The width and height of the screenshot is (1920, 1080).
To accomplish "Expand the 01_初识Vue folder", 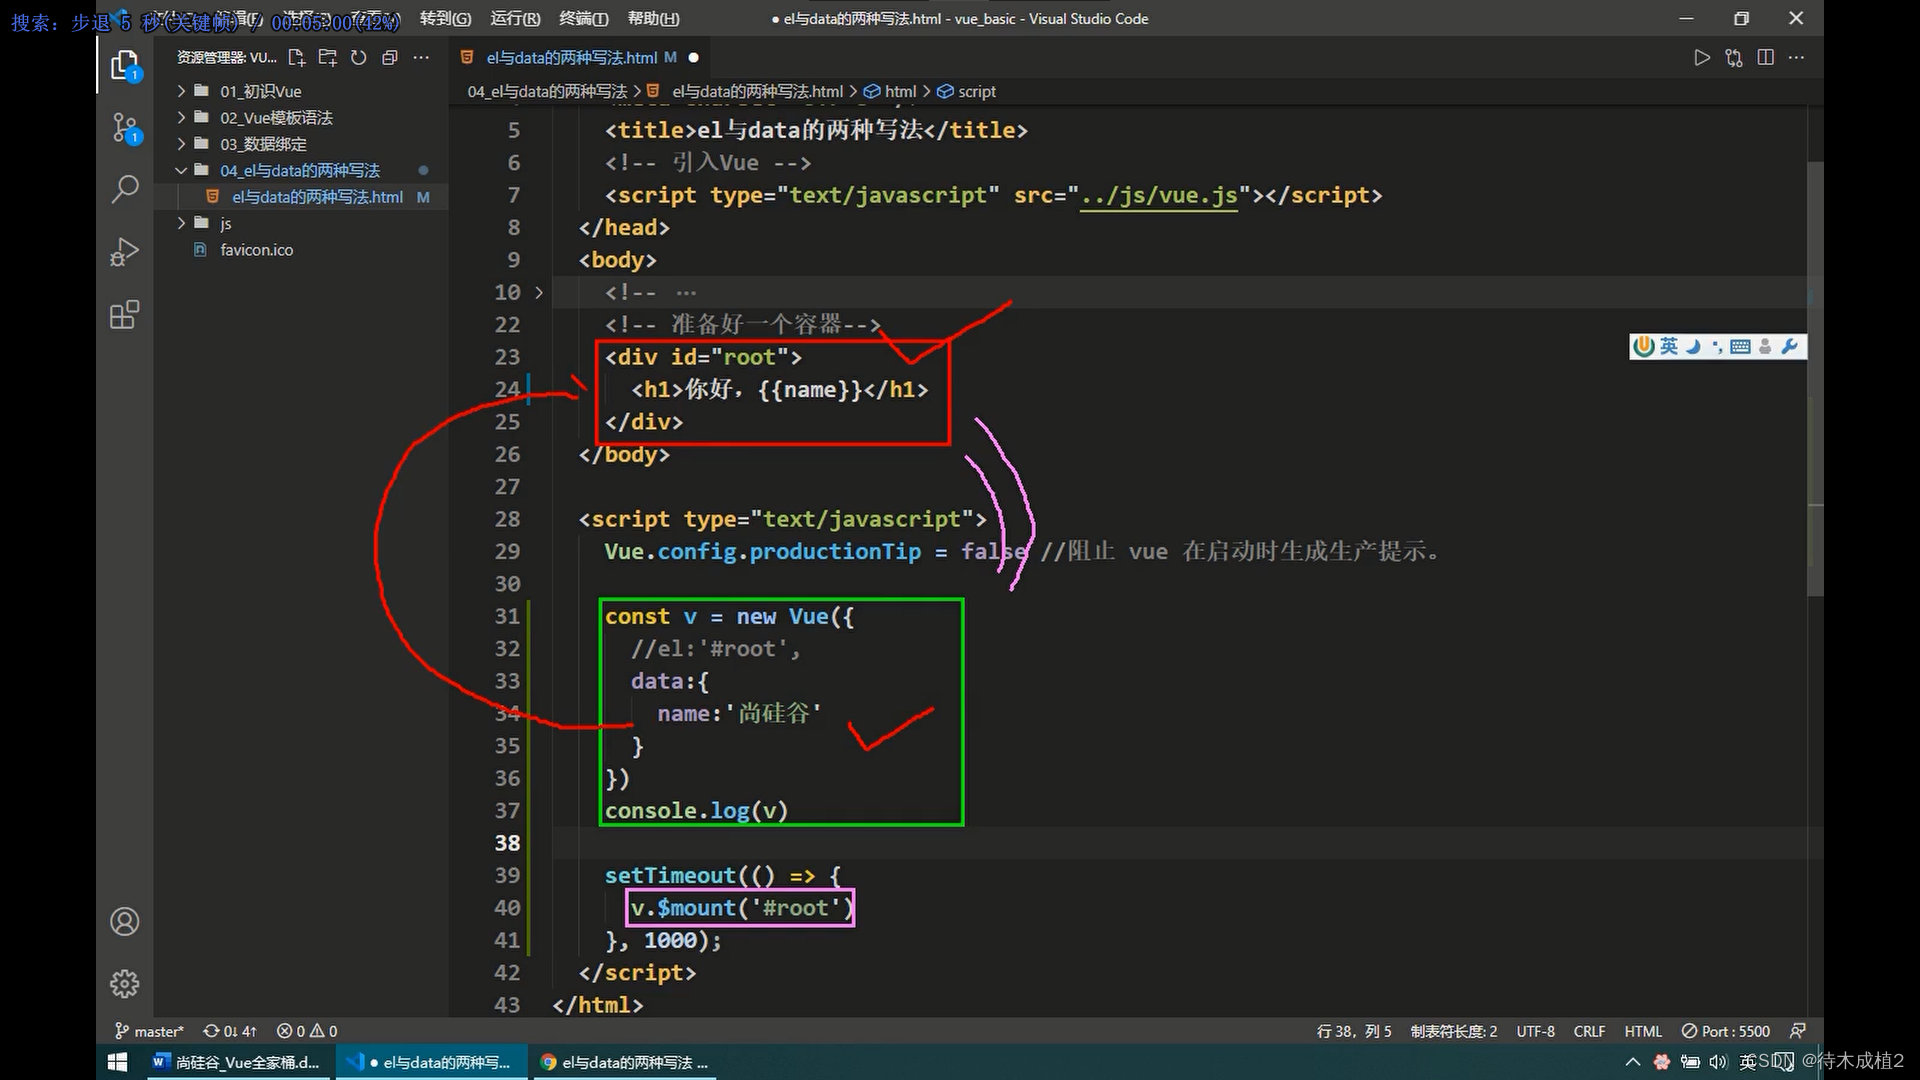I will tap(300, 91).
